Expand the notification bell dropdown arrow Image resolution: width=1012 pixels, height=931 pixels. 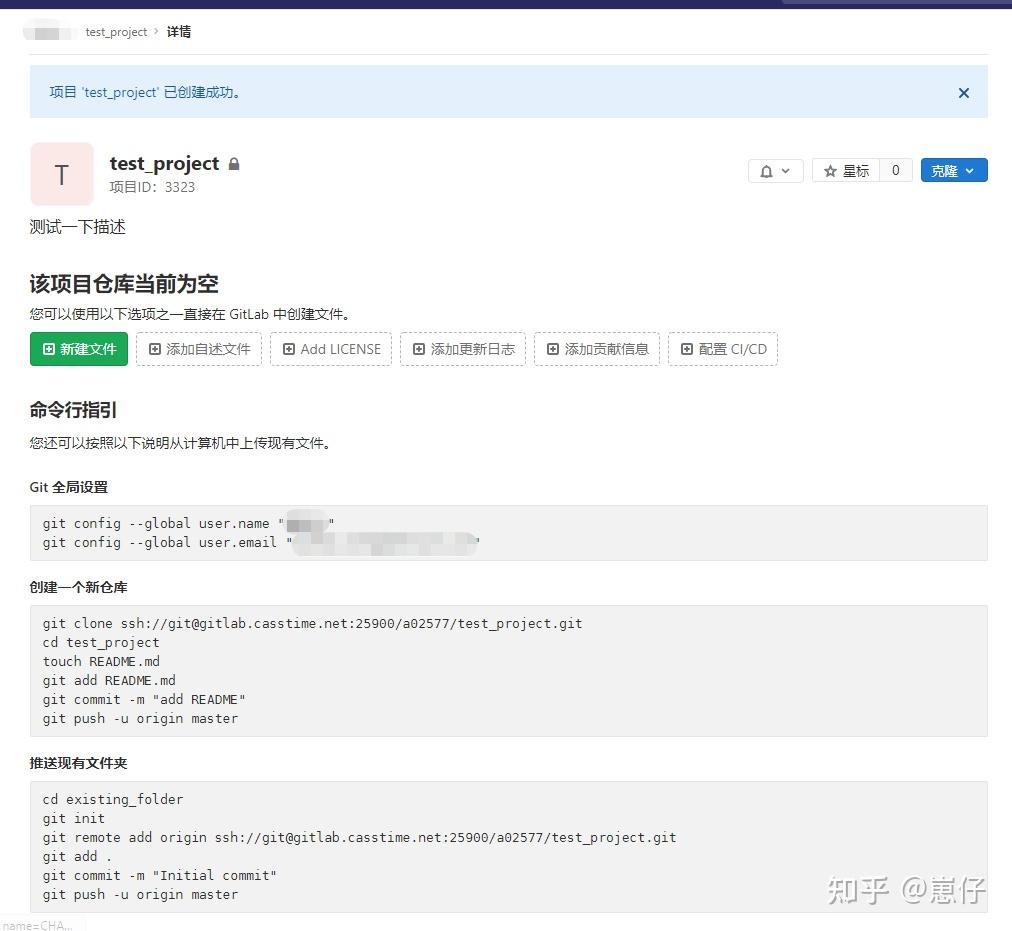785,170
